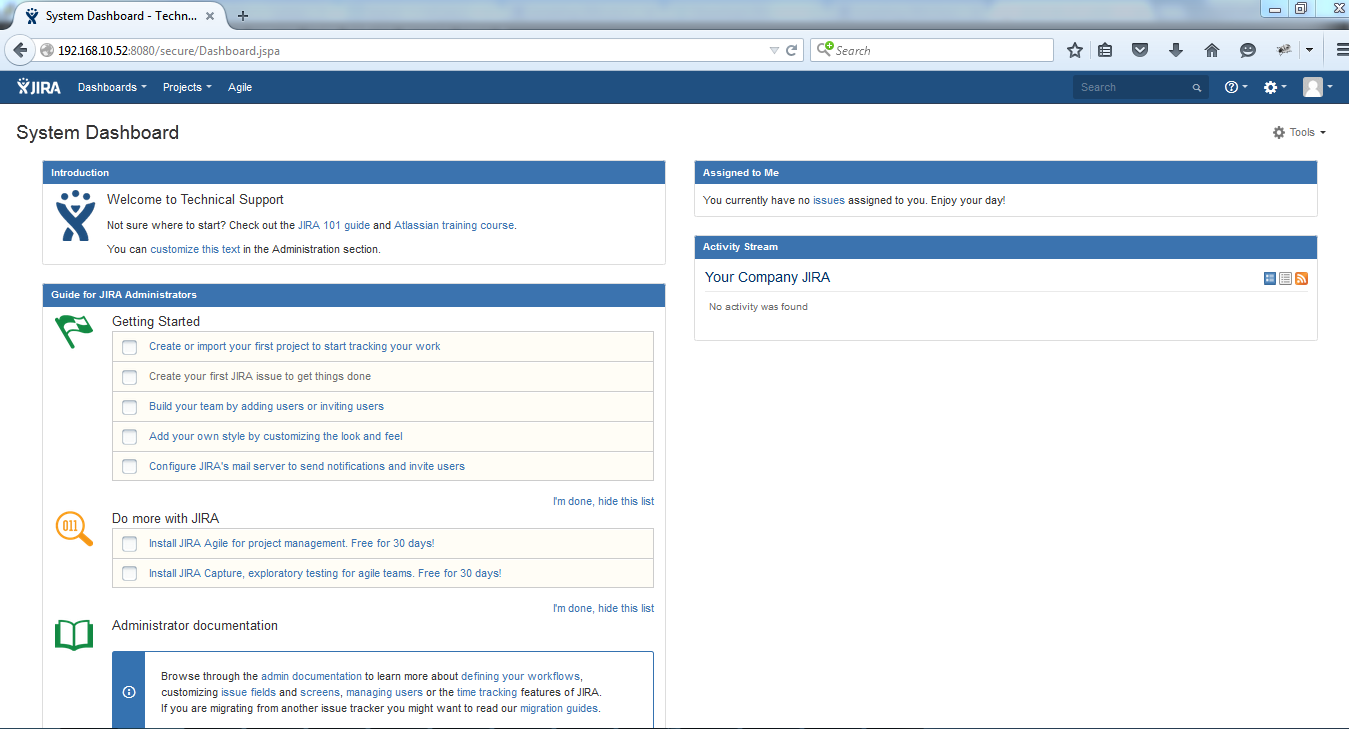
Task: Open the Agile menu item
Action: [x=240, y=87]
